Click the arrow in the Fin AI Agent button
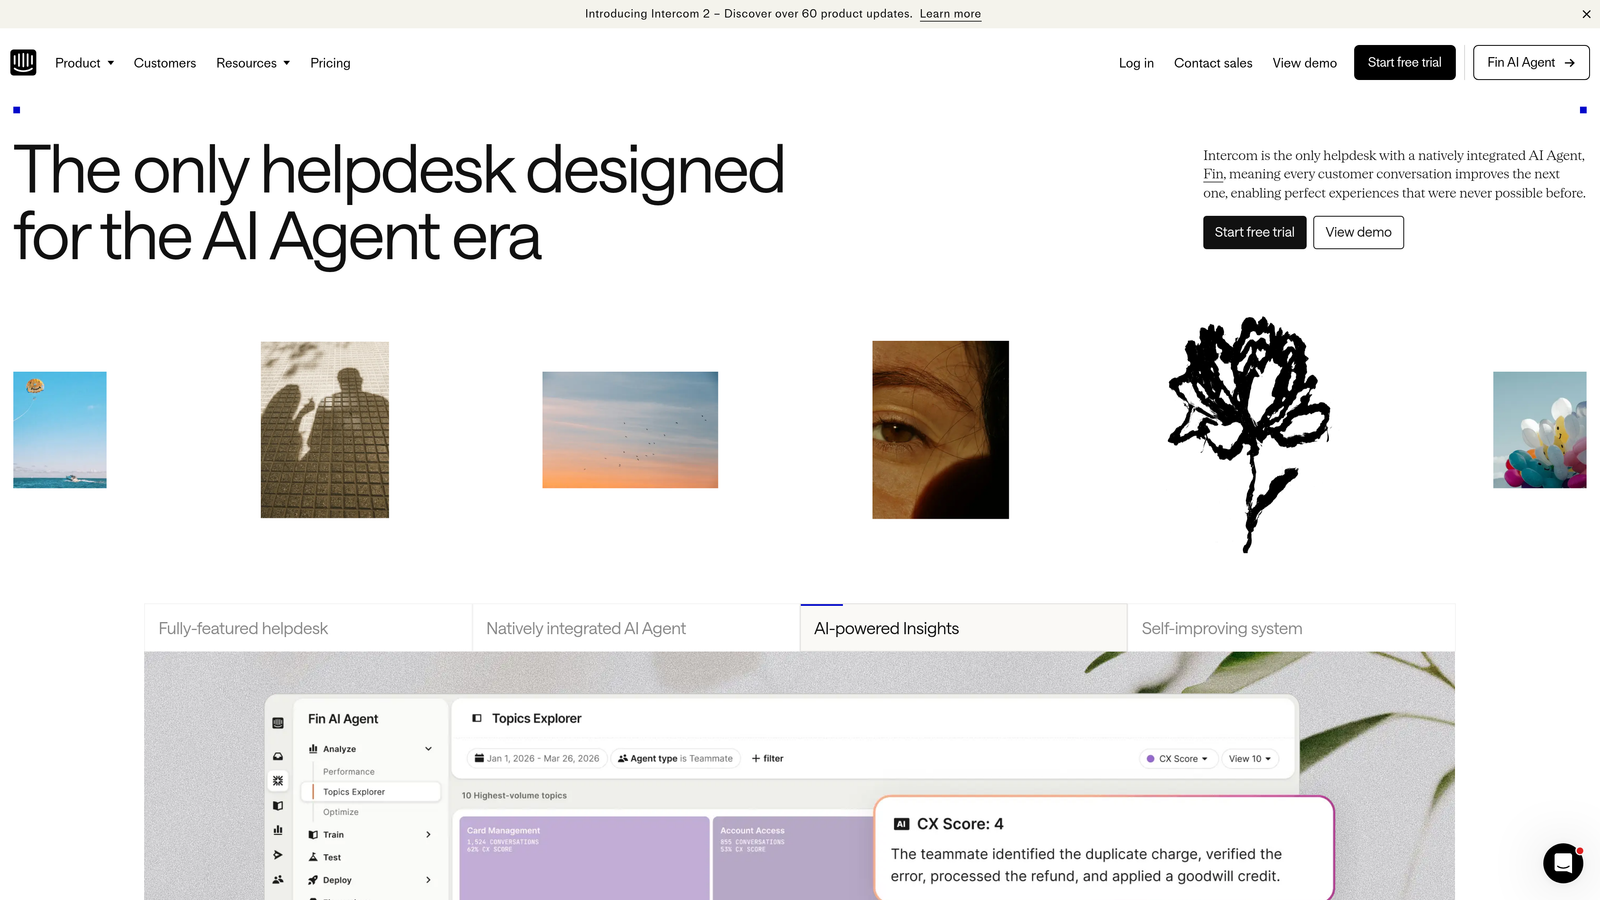 1570,63
